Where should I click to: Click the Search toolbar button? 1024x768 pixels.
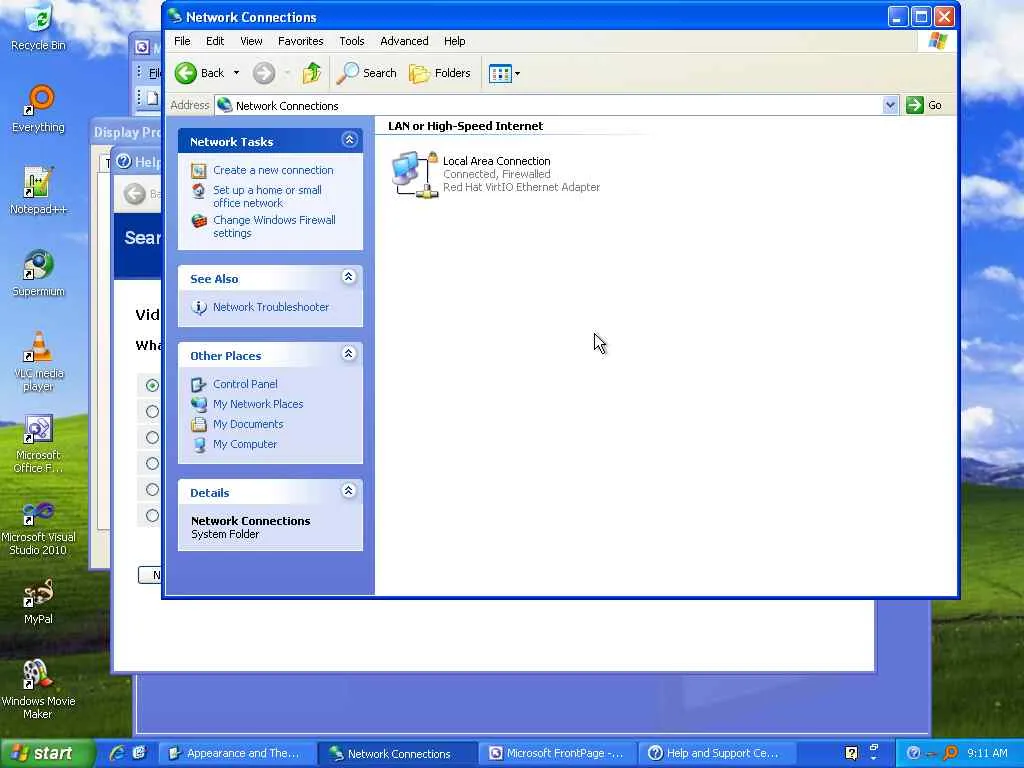point(366,73)
